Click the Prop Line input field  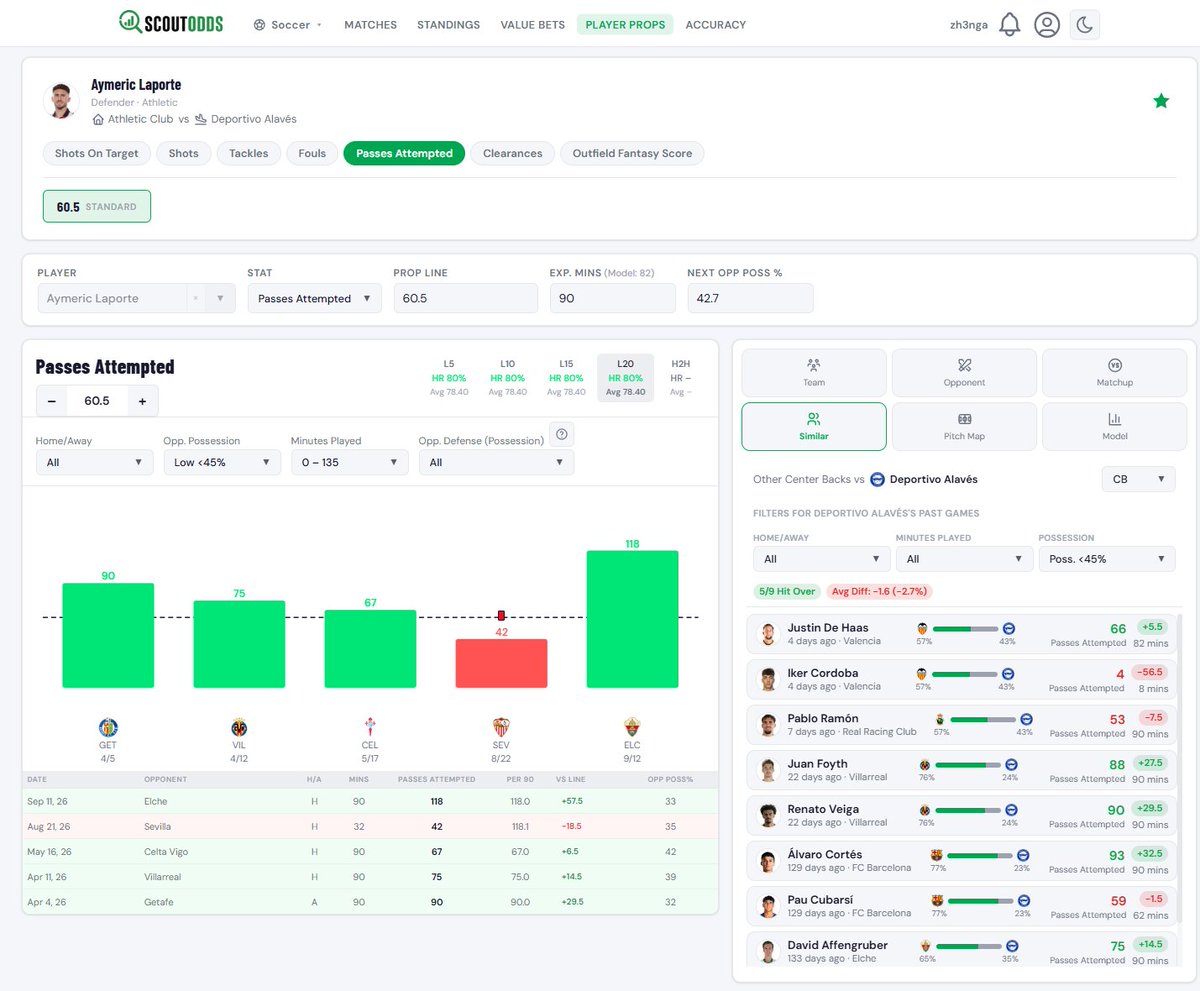coord(466,298)
